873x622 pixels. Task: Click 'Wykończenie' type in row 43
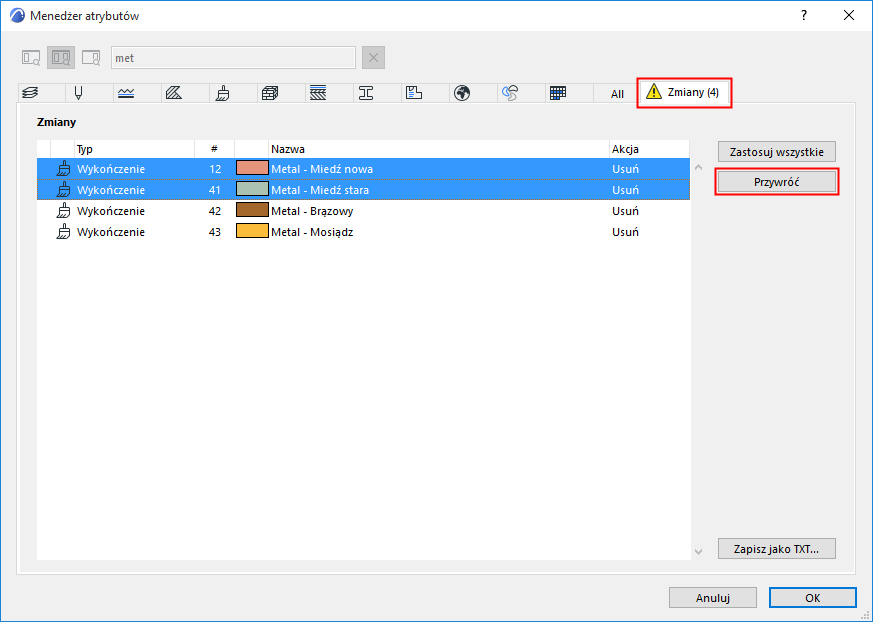point(111,232)
